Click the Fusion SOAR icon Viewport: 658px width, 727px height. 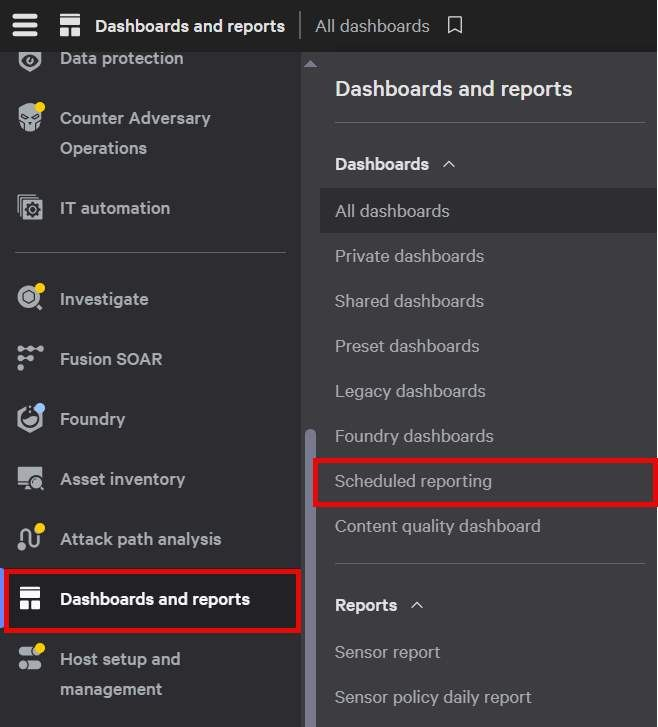tap(31, 358)
